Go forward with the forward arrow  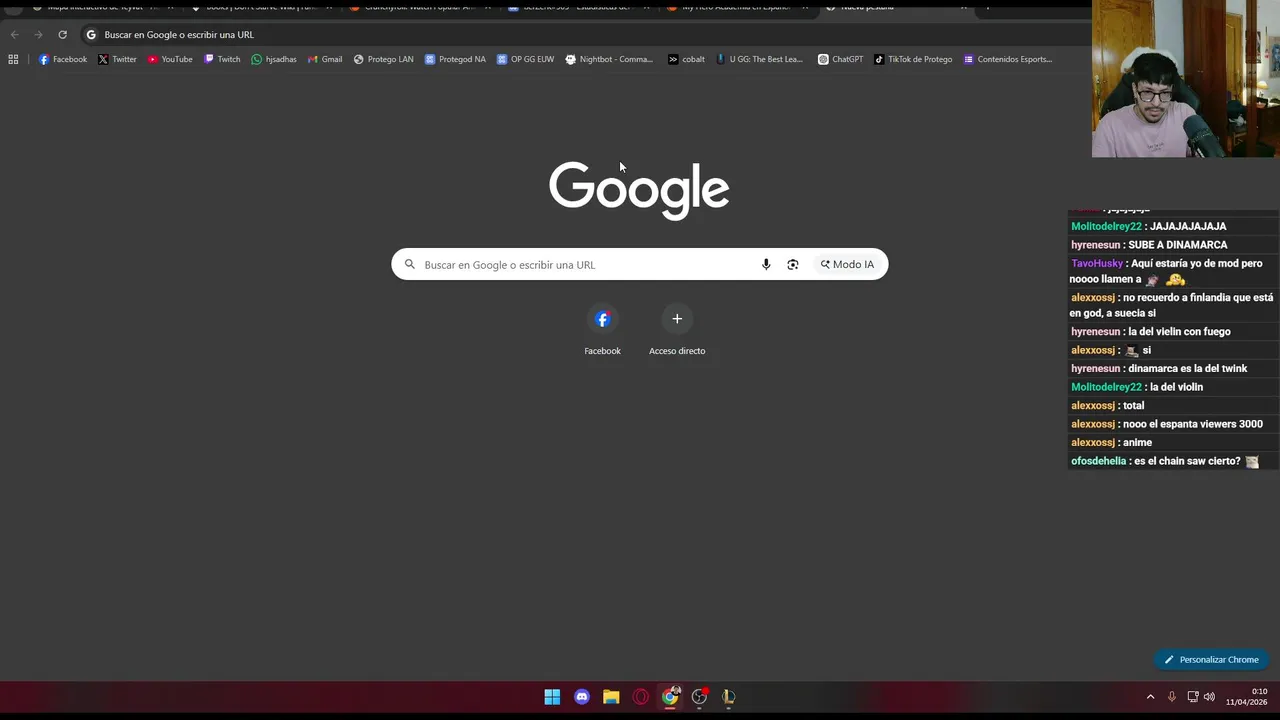(x=38, y=34)
